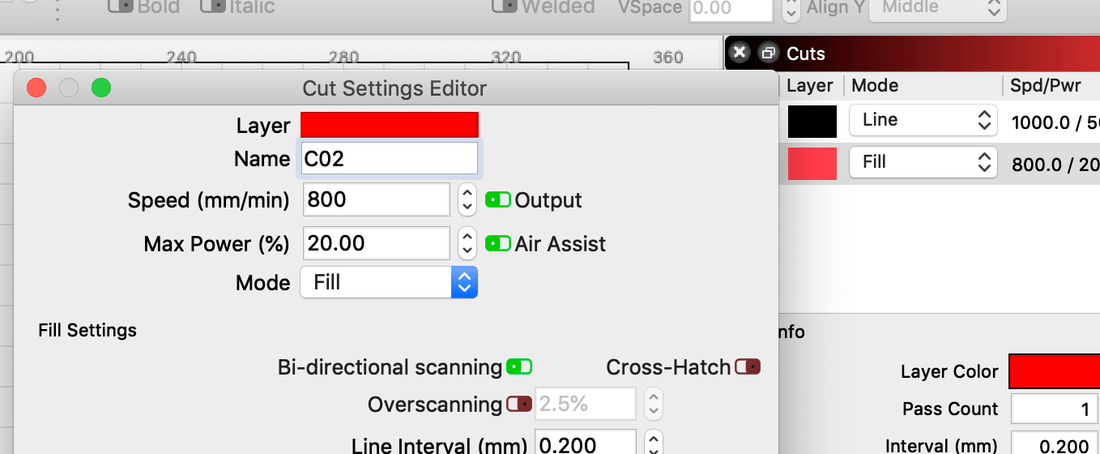The height and width of the screenshot is (454, 1100).
Task: Click the red Layer color bar
Action: pos(389,125)
